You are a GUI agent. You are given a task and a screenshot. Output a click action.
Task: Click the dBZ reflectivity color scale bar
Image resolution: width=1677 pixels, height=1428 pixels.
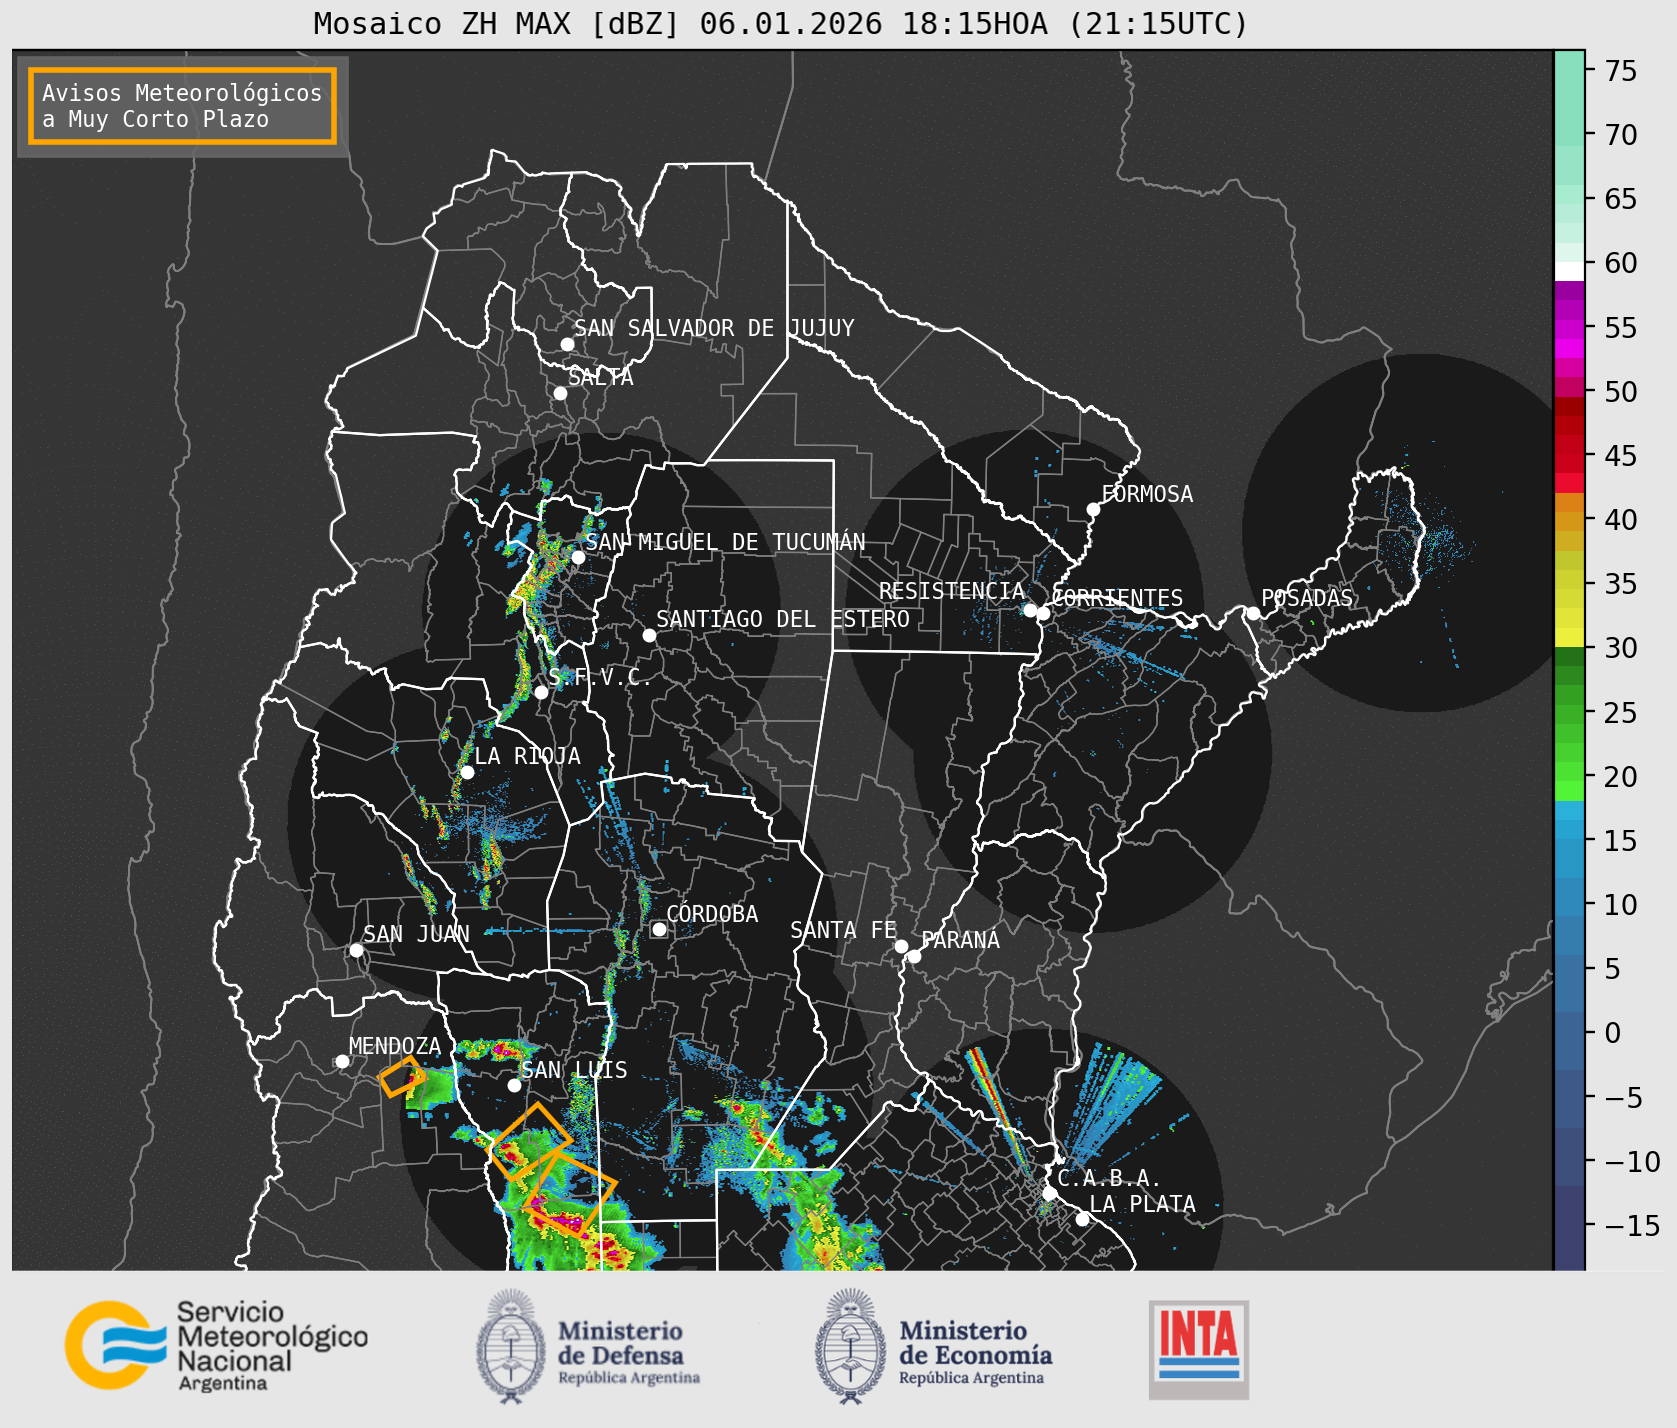pyautogui.click(x=1569, y=660)
